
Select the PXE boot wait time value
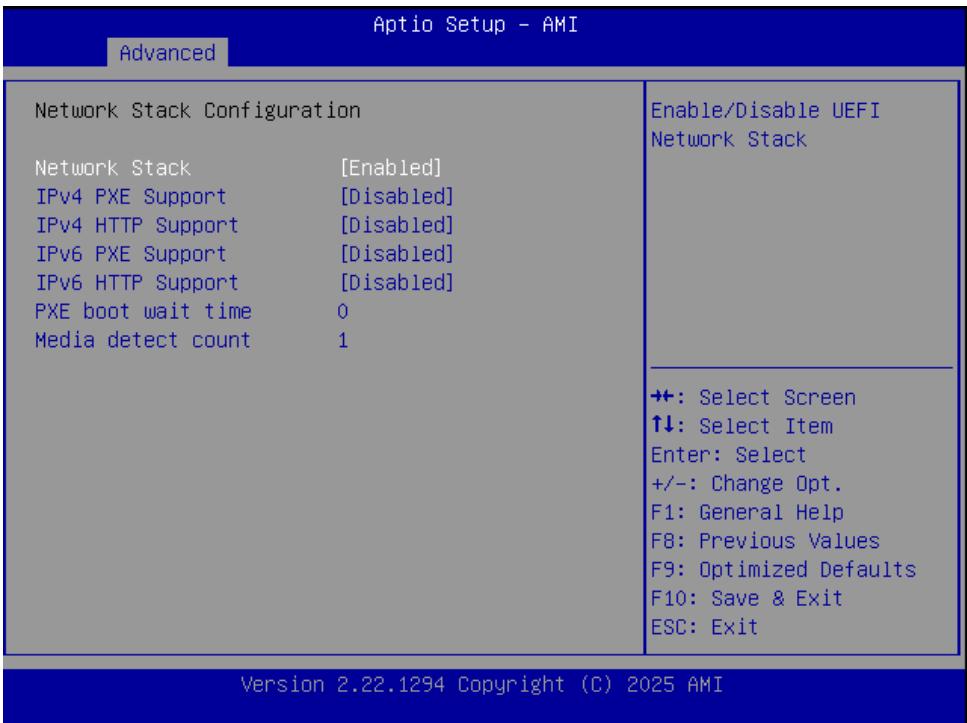coord(343,312)
